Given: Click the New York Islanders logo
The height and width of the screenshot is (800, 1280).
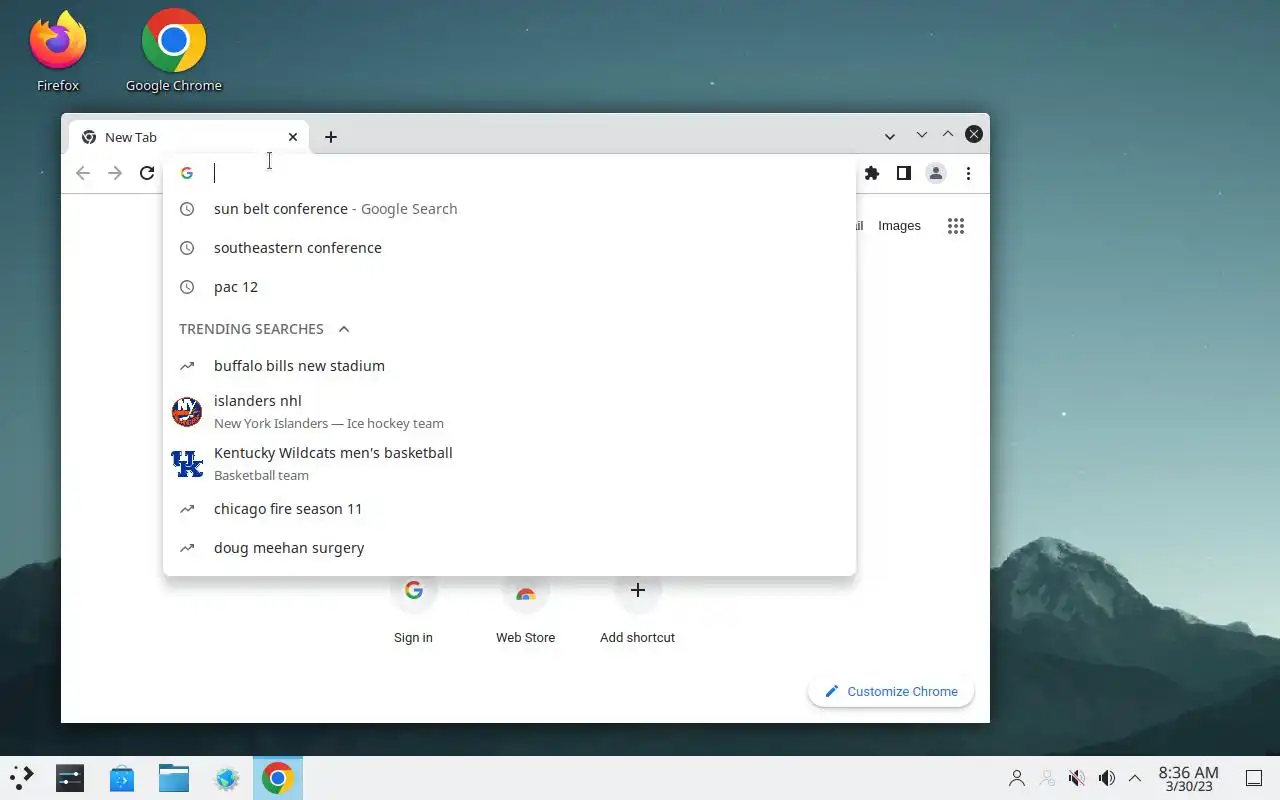Looking at the screenshot, I should tap(187, 412).
